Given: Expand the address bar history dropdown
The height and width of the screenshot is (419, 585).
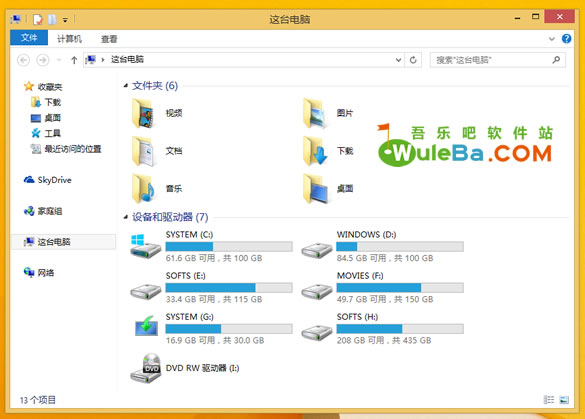Looking at the screenshot, I should 398,60.
